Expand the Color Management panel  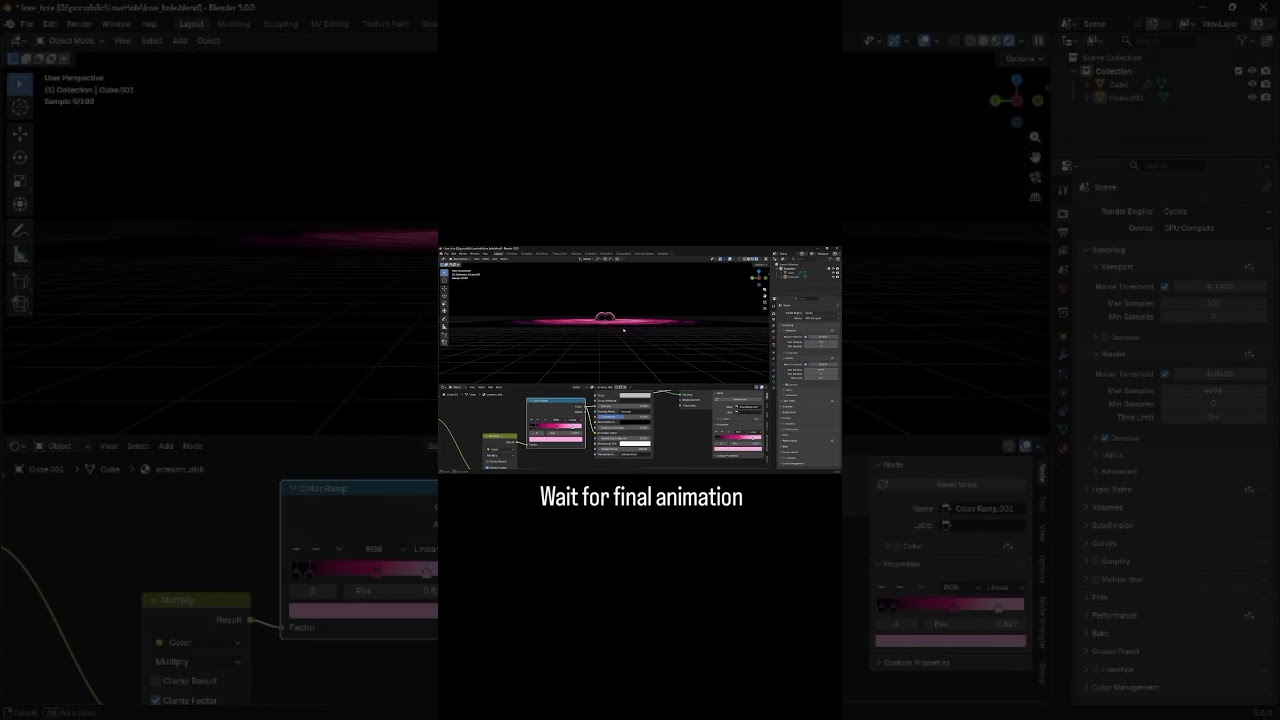pyautogui.click(x=1125, y=687)
